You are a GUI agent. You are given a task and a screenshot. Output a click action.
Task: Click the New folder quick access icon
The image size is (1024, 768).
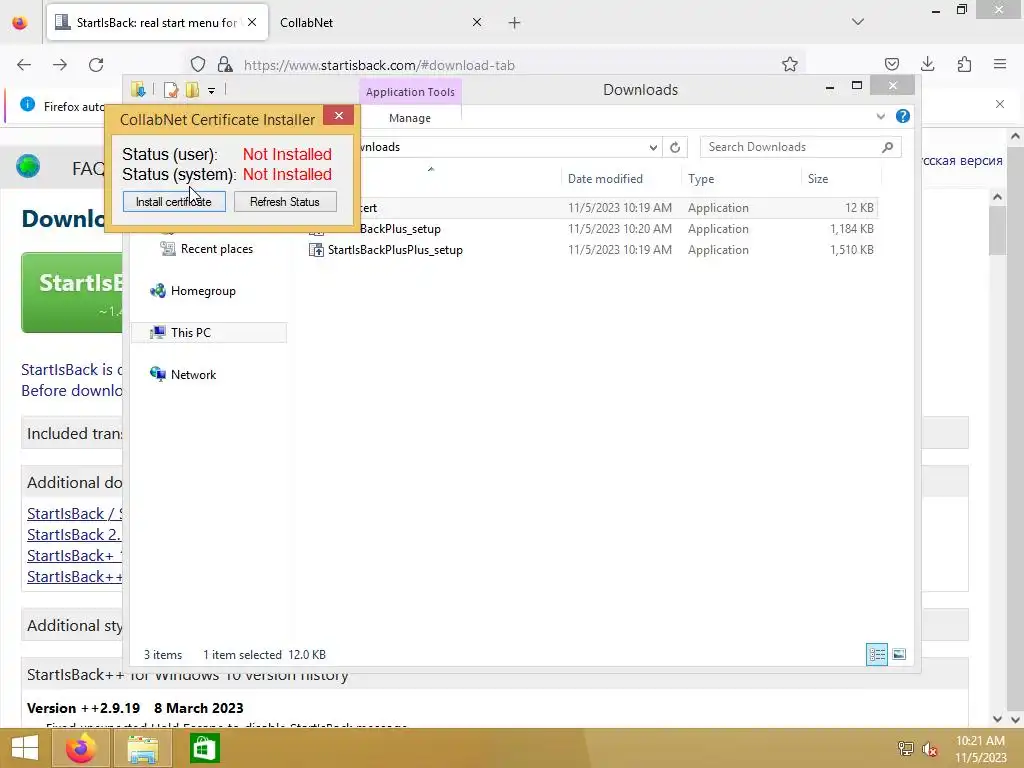pyautogui.click(x=192, y=90)
